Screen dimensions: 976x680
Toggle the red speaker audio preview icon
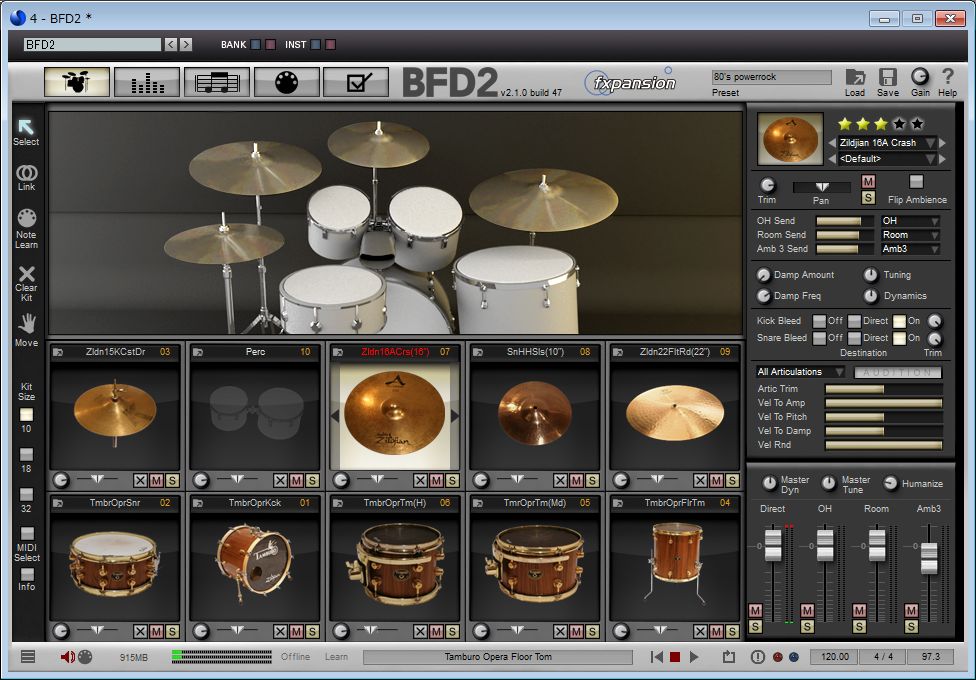click(x=67, y=656)
